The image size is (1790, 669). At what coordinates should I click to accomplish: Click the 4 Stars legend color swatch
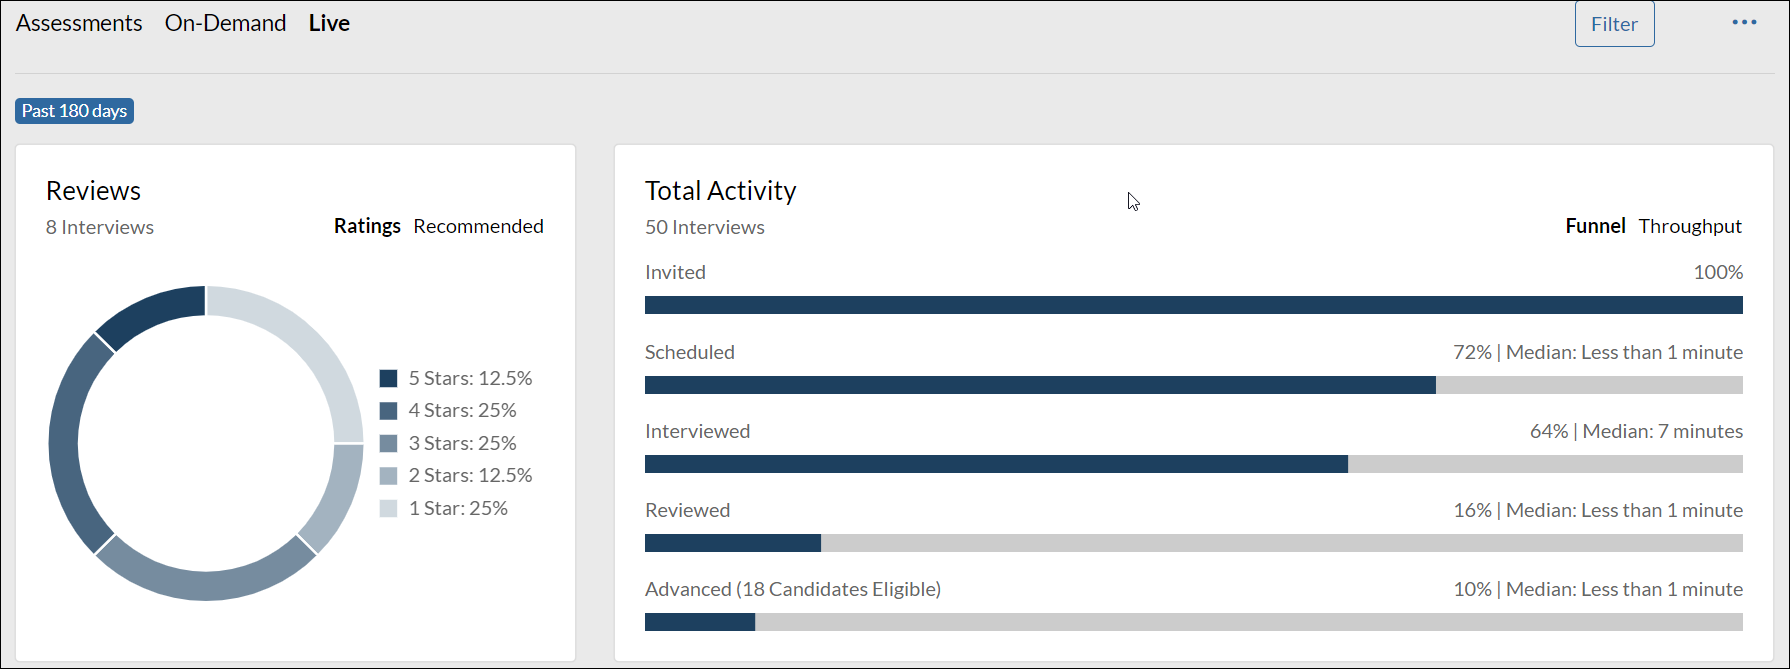pos(389,411)
